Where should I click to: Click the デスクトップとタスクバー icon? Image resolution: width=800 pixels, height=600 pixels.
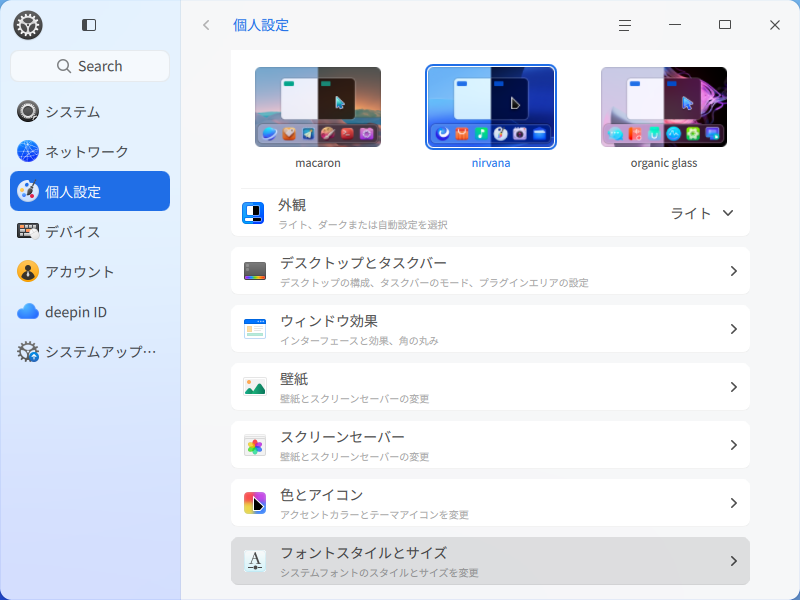(255, 270)
